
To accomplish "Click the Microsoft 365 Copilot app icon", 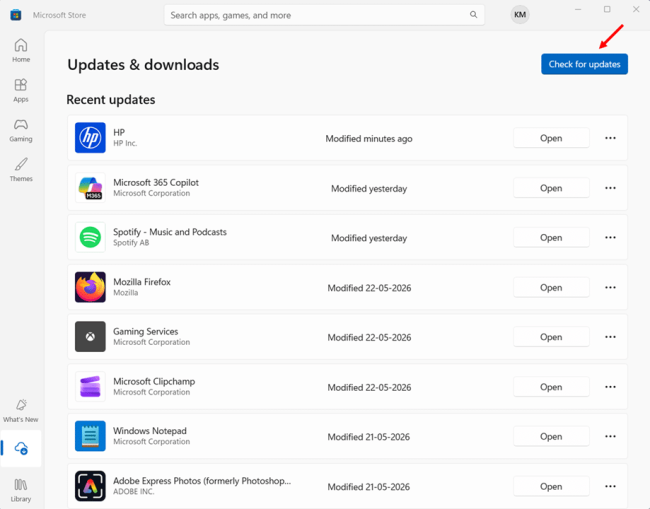I will 90,187.
